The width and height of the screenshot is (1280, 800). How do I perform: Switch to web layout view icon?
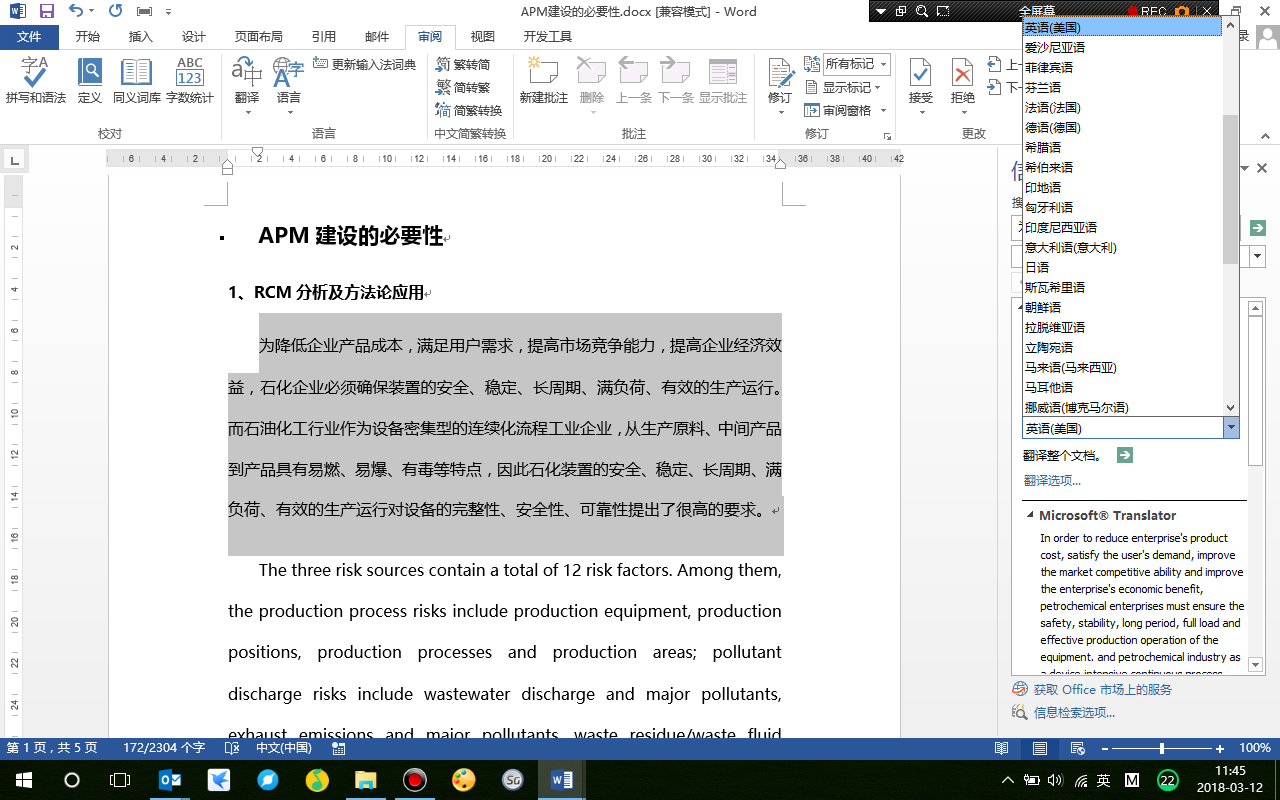click(1078, 748)
